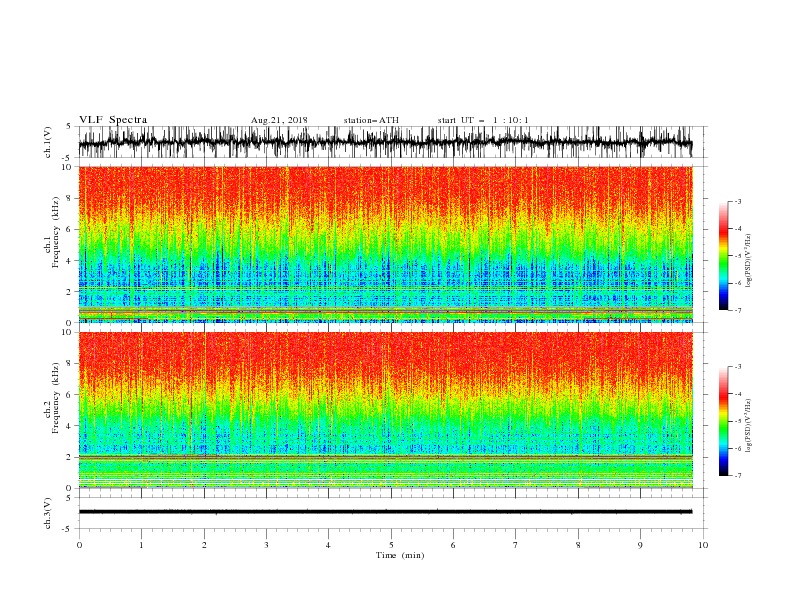
Task: Click the "2" kHz tick of ch.2 frequency axis
Action: coord(70,457)
